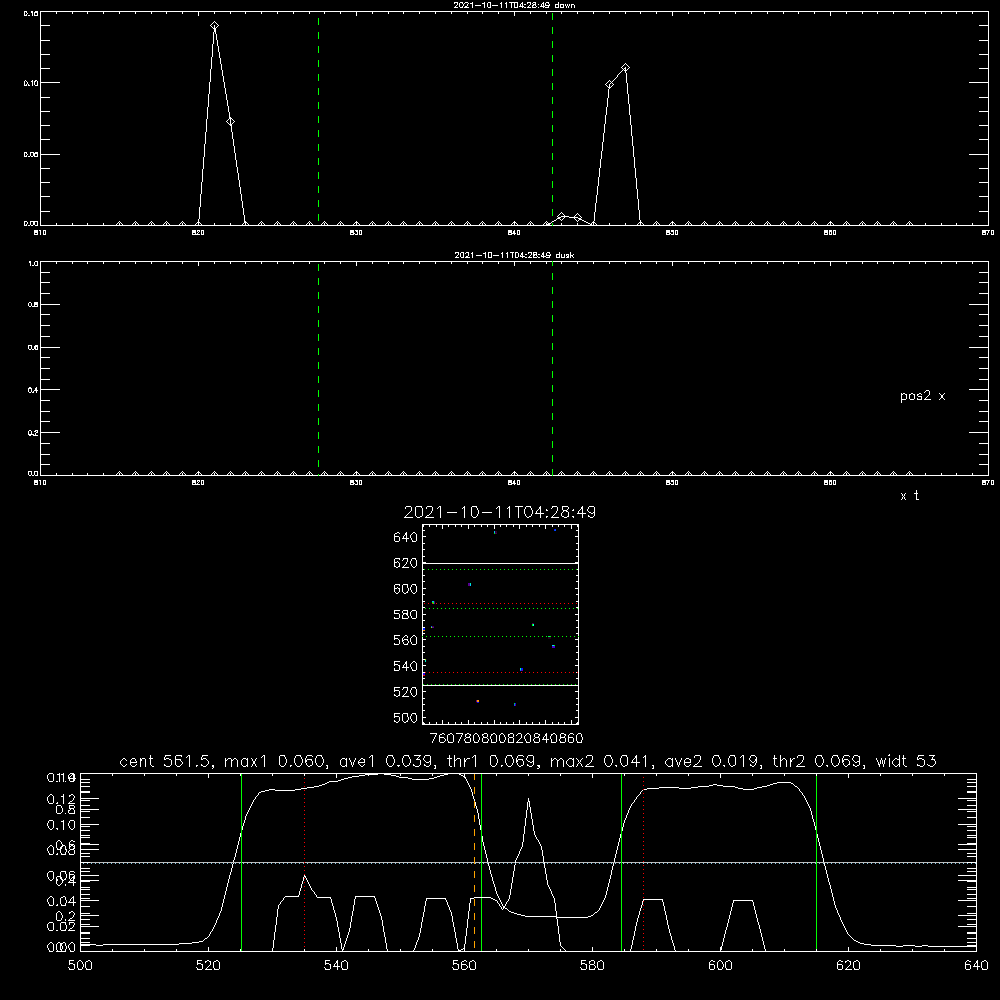Click the orange dashed centre line in bottom plot
The image size is (1000, 1000).
point(474,862)
